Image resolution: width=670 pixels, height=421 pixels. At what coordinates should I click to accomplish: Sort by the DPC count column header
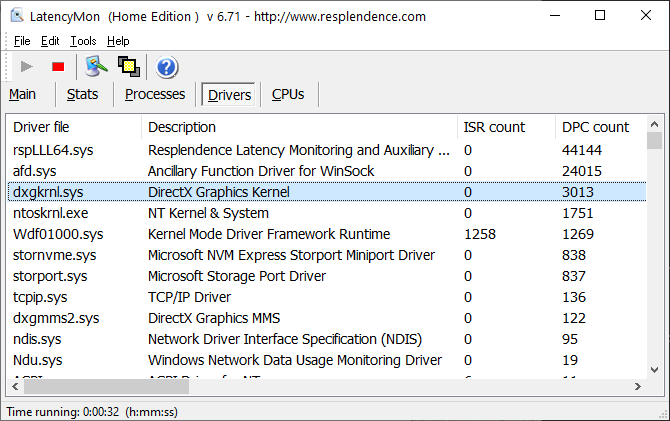click(x=596, y=127)
